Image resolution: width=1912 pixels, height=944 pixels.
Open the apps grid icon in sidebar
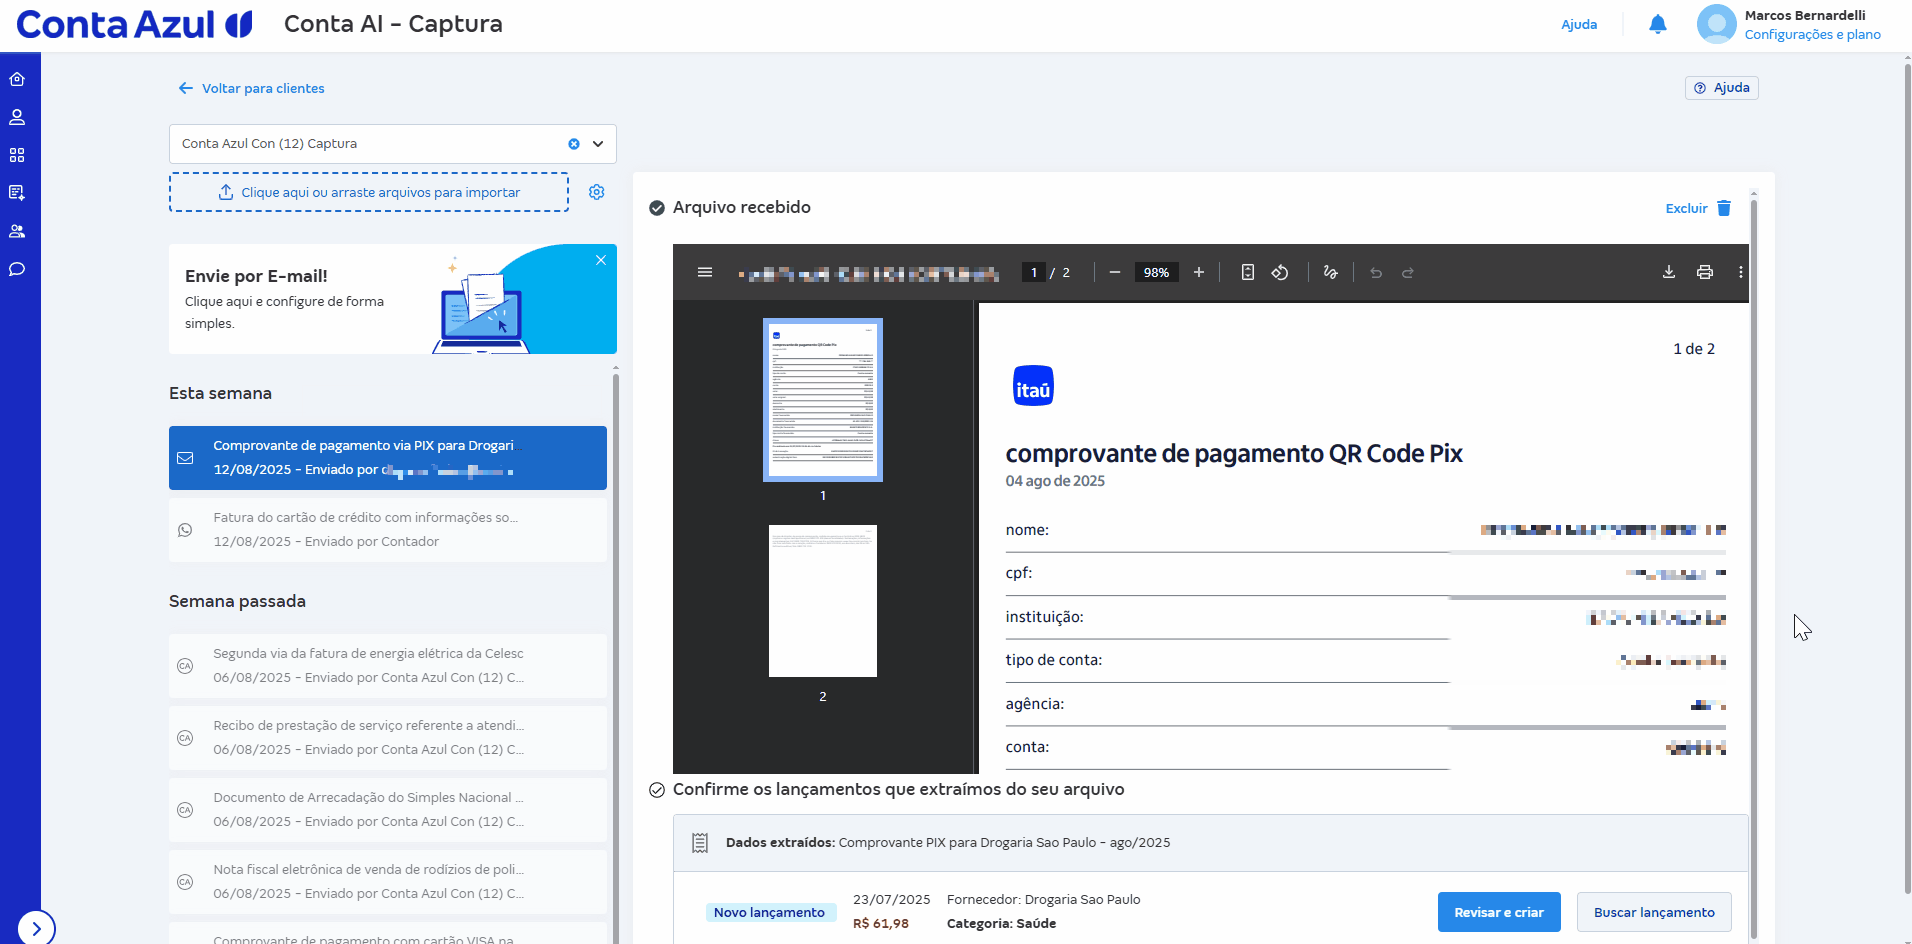pyautogui.click(x=17, y=155)
